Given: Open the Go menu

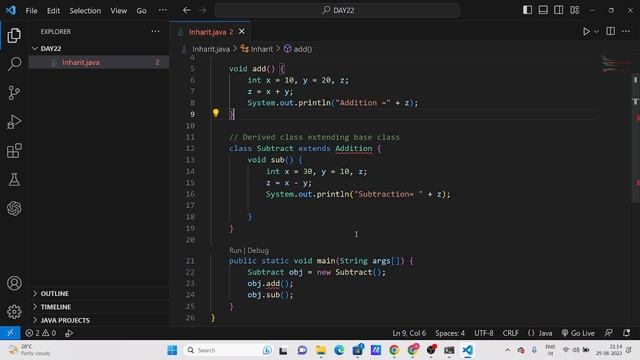Looking at the screenshot, I should pyautogui.click(x=142, y=11).
